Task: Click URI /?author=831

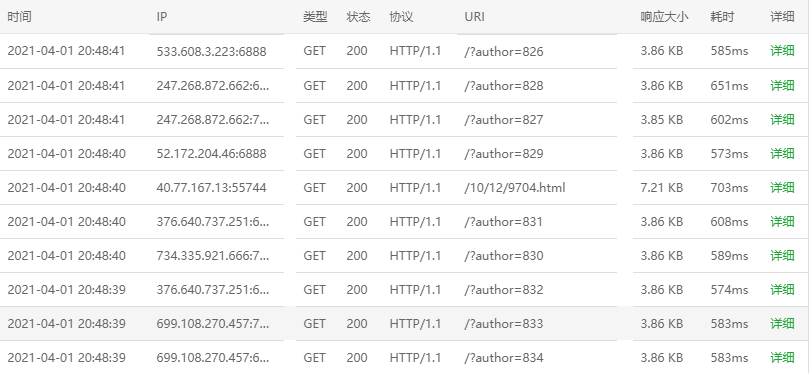Action: pyautogui.click(x=504, y=221)
